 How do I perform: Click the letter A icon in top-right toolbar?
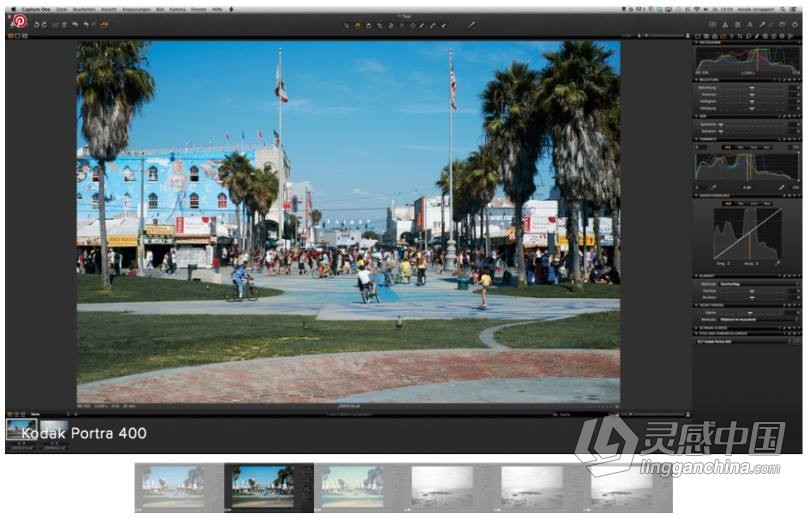coord(750,25)
